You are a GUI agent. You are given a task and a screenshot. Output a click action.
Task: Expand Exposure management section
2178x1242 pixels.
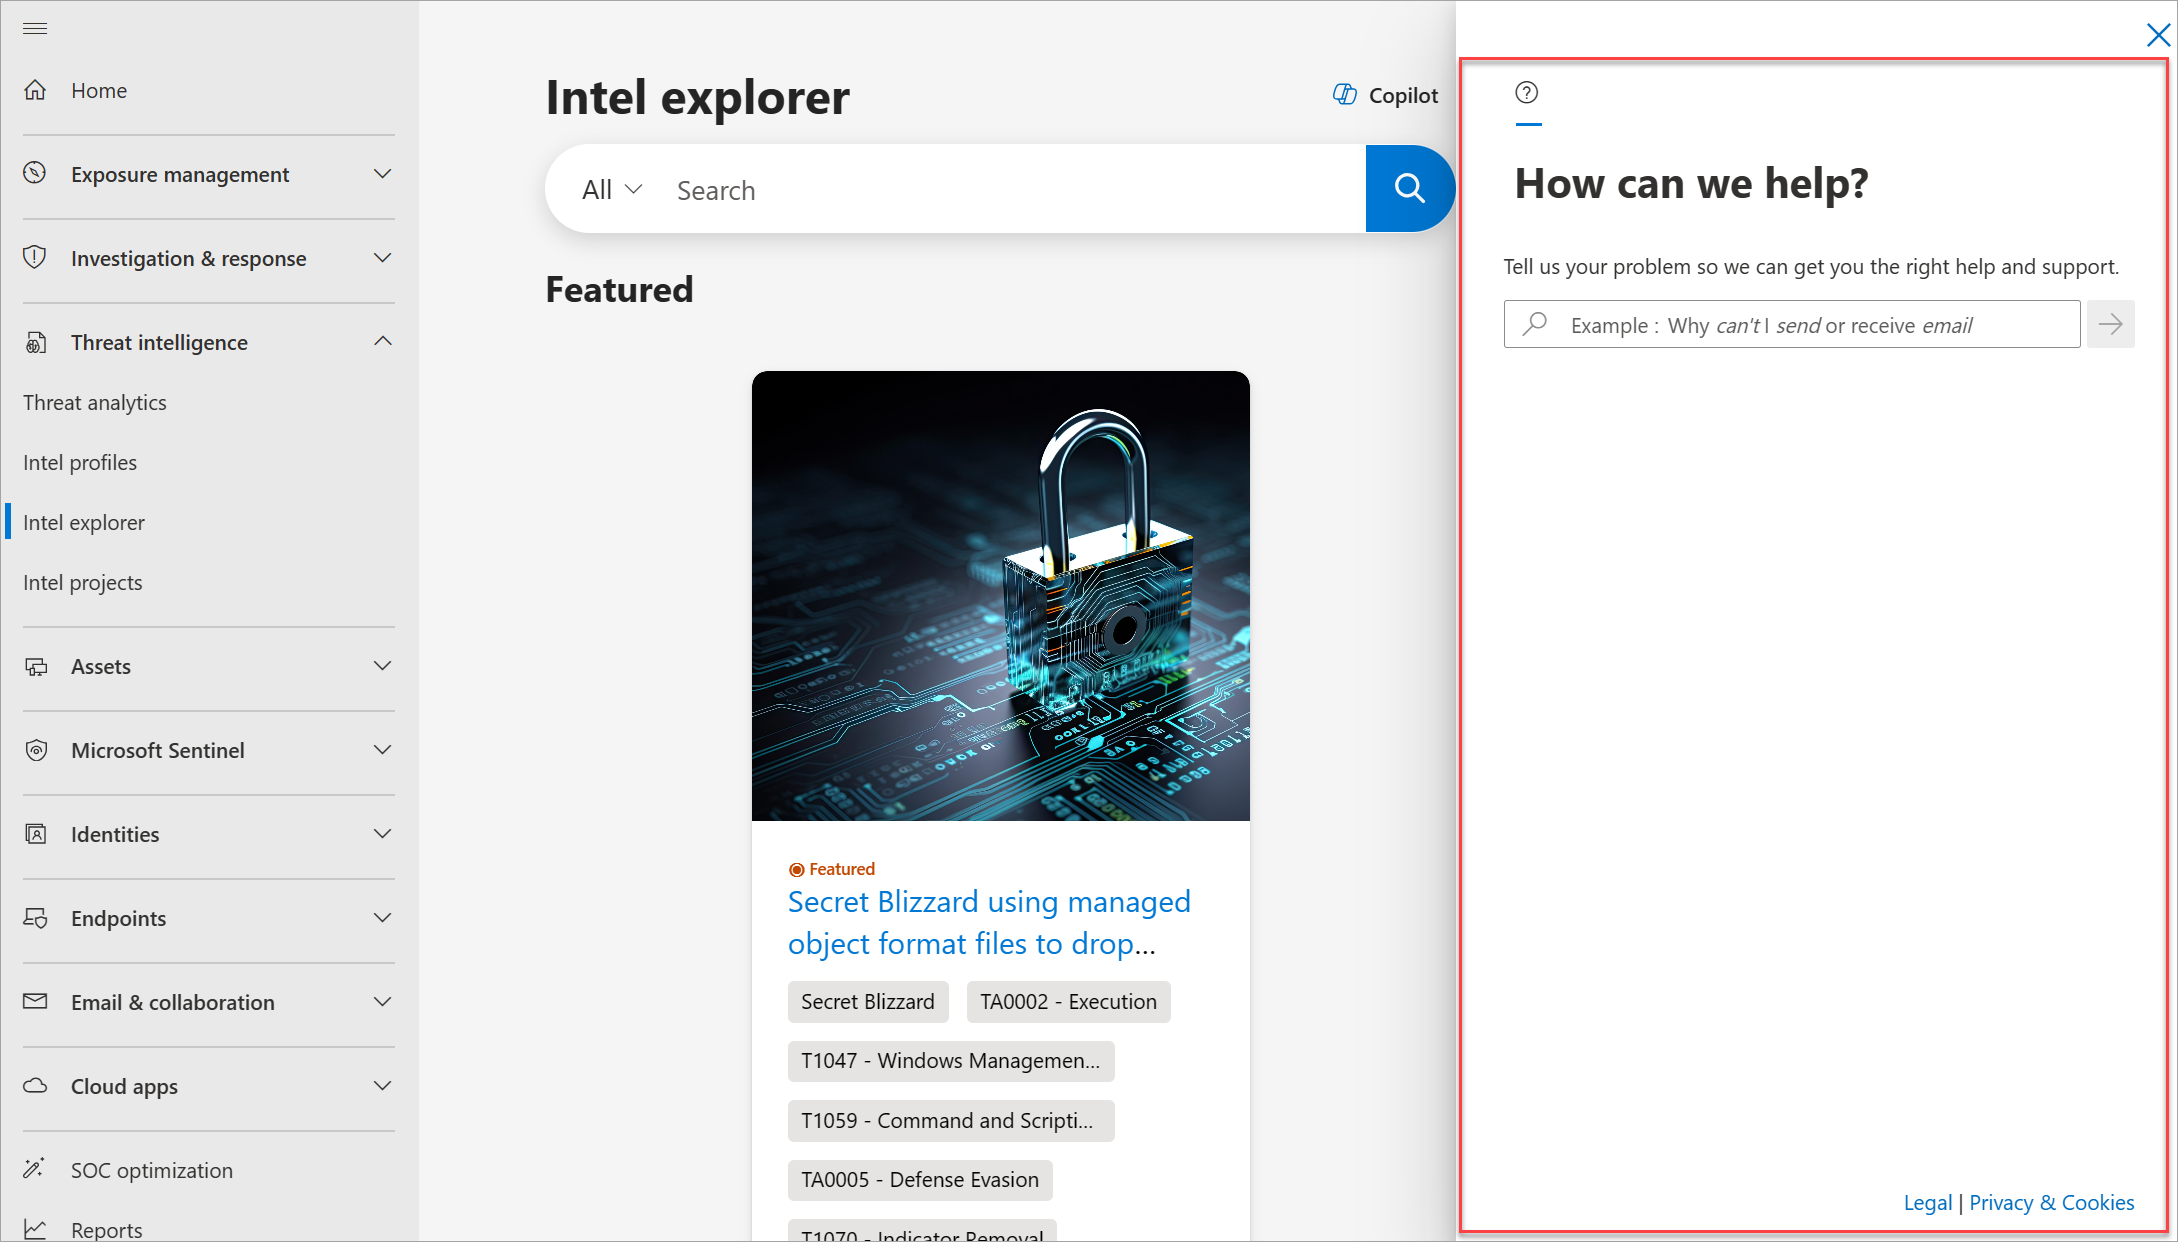pyautogui.click(x=382, y=174)
